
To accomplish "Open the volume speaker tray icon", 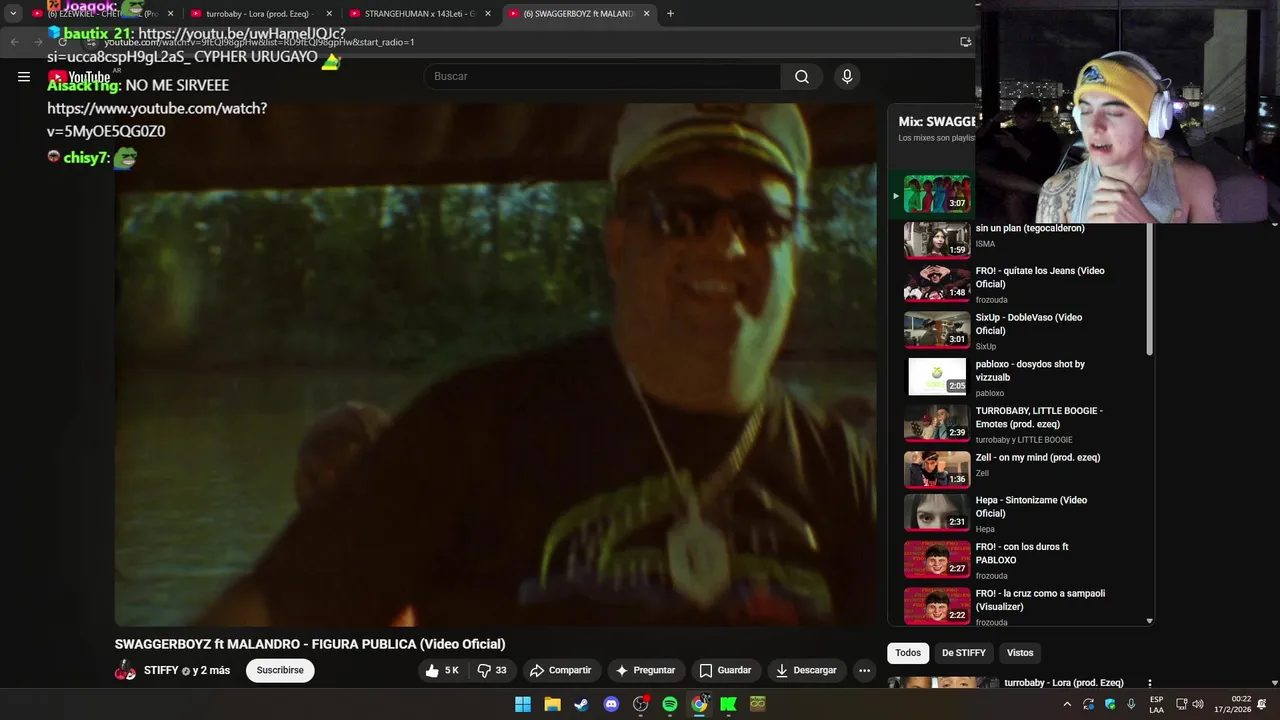I will pos(1198,704).
